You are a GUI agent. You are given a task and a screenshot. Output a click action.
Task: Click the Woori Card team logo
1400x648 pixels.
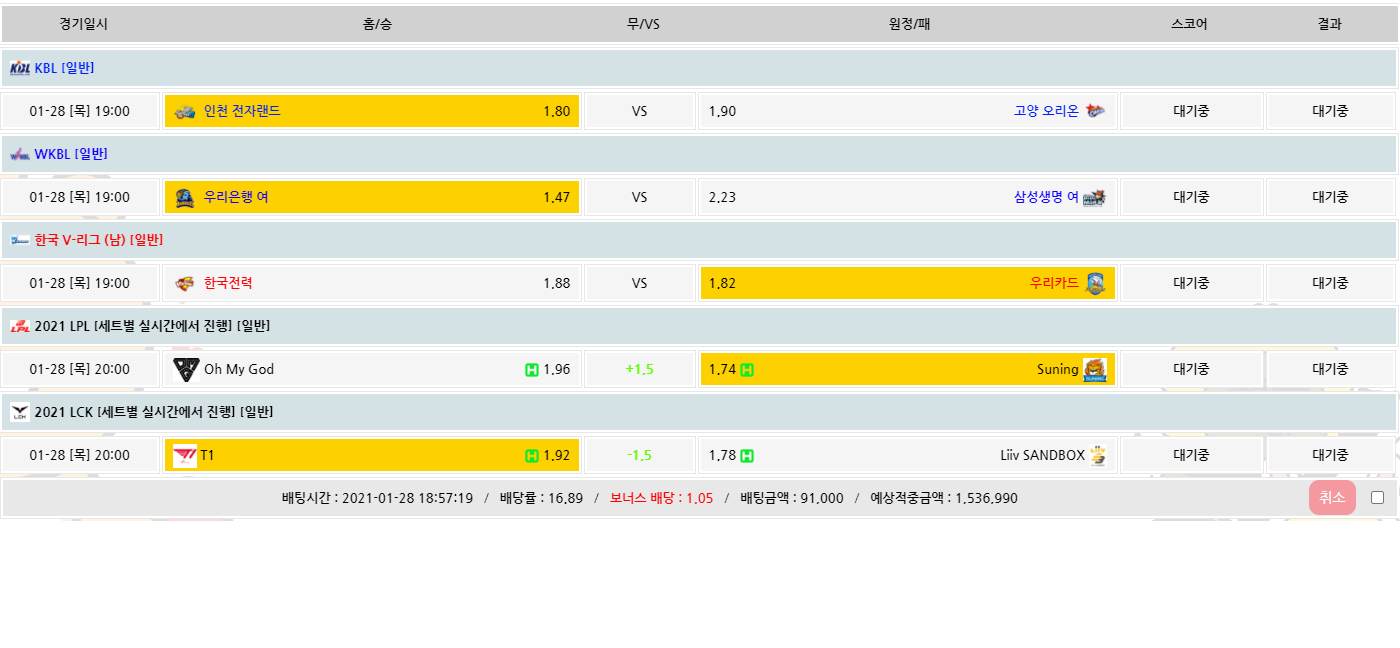pyautogui.click(x=1094, y=284)
